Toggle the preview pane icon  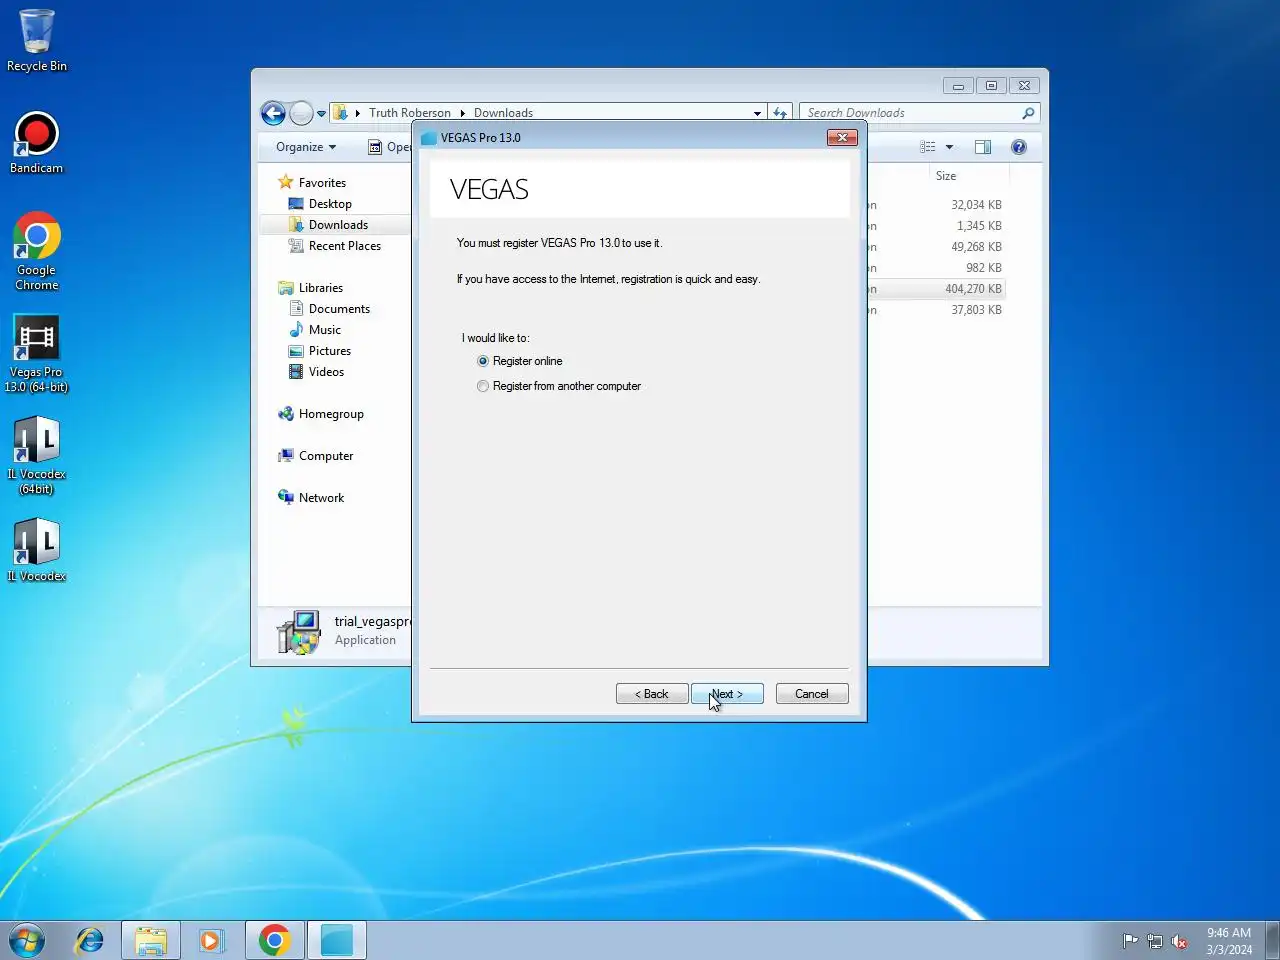point(983,147)
